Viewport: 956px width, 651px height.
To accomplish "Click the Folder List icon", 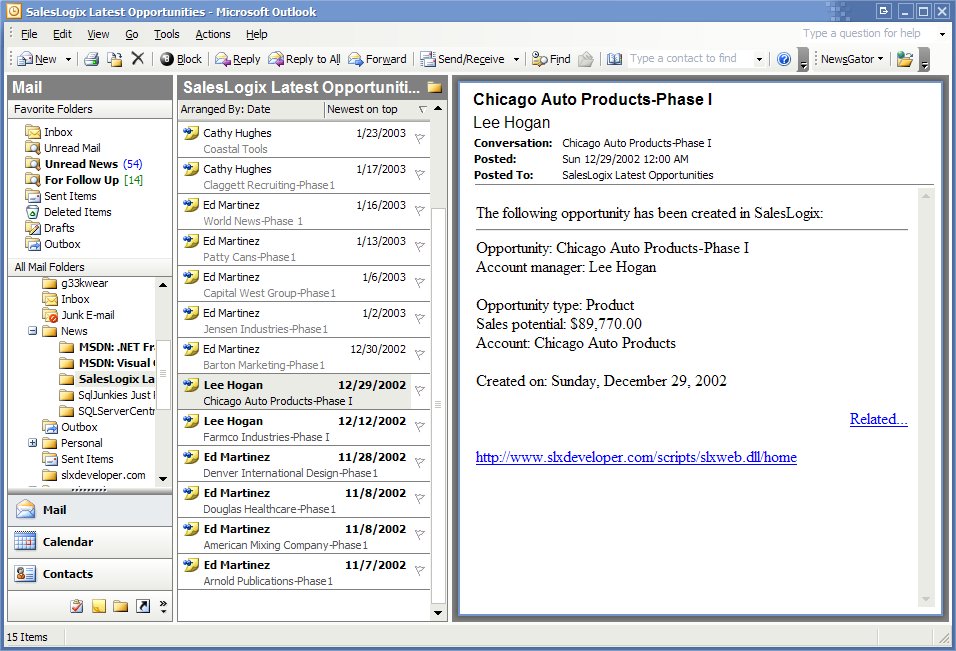I will (121, 606).
